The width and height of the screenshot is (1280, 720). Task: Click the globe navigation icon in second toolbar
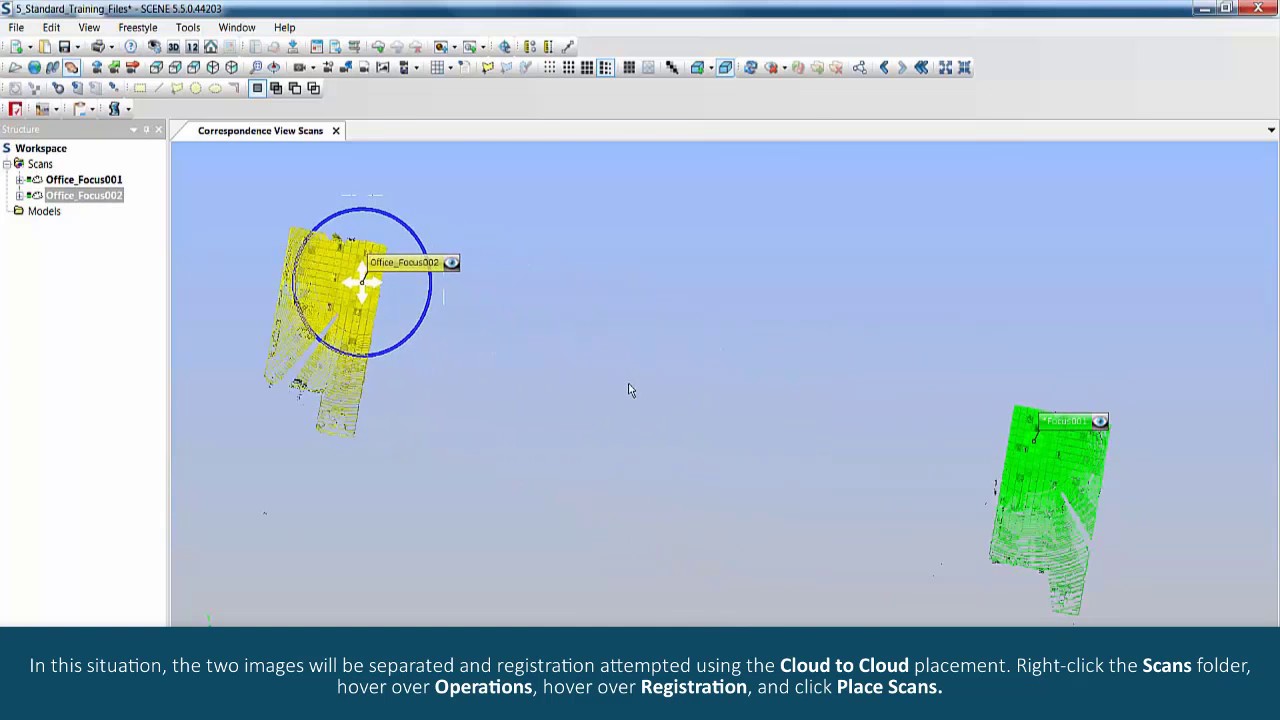pos(34,67)
